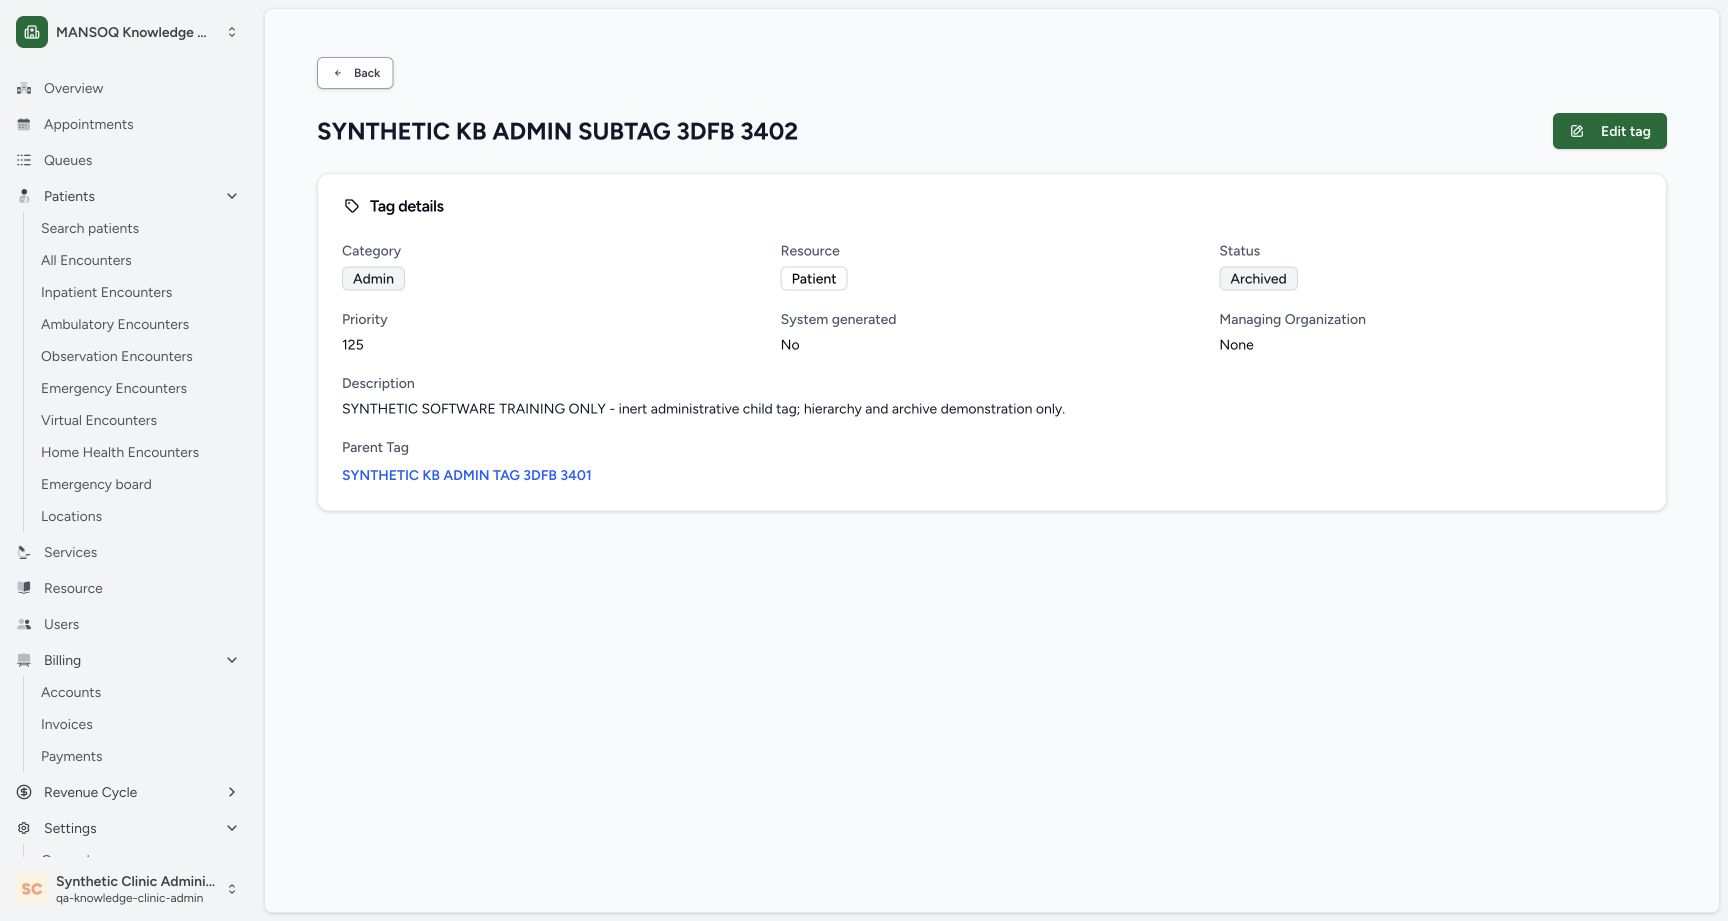Open Virtual Encounters
This screenshot has width=1728, height=921.
99,420
